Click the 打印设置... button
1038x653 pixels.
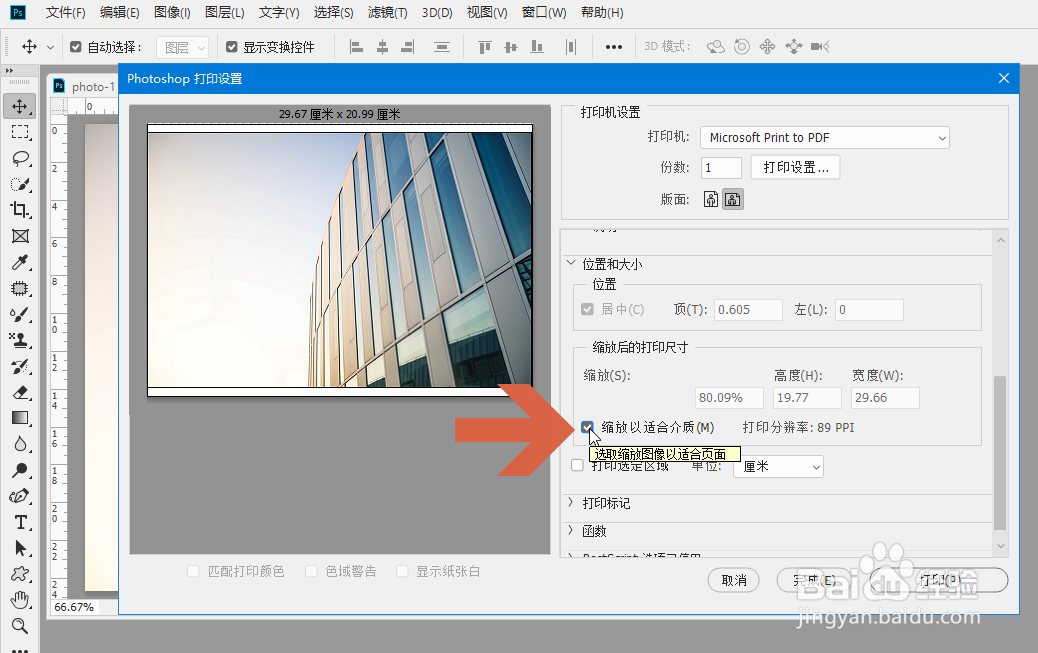coord(796,168)
